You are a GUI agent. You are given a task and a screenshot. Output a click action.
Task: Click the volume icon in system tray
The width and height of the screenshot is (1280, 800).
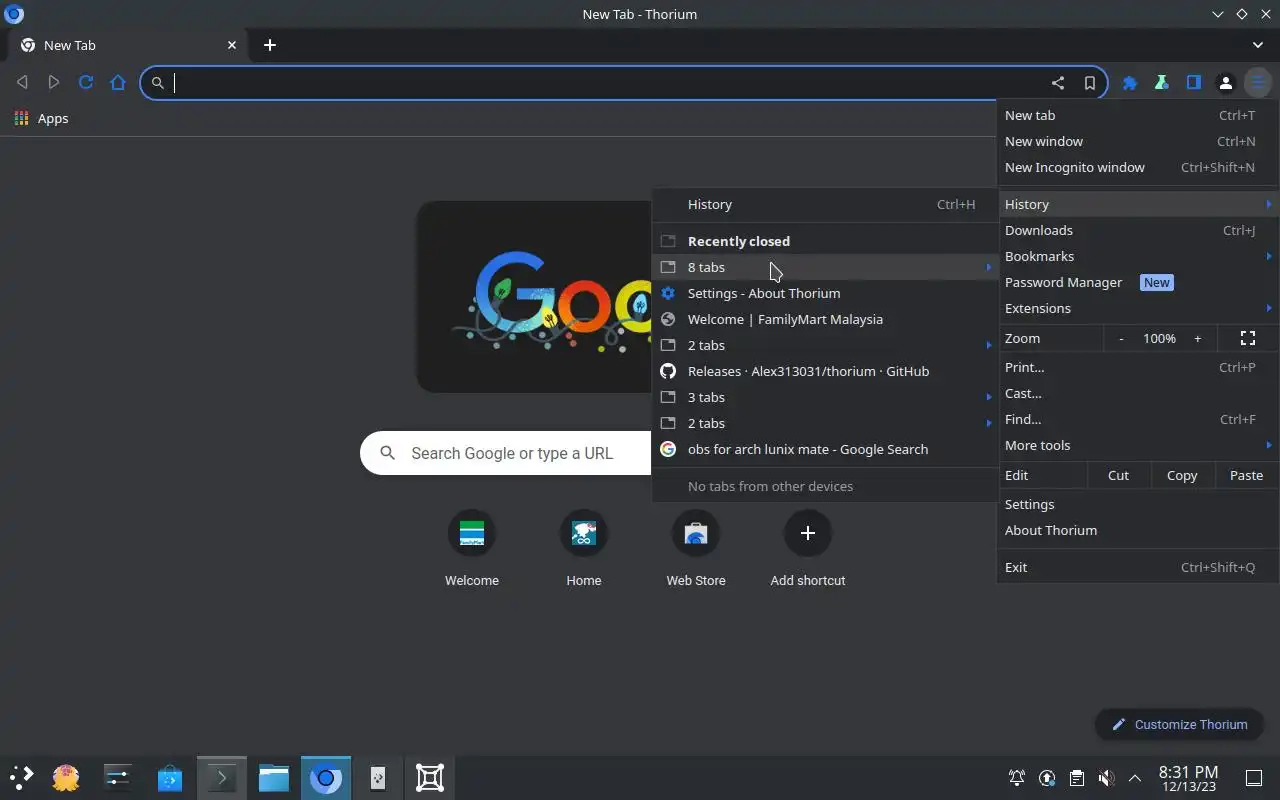coord(1106,778)
